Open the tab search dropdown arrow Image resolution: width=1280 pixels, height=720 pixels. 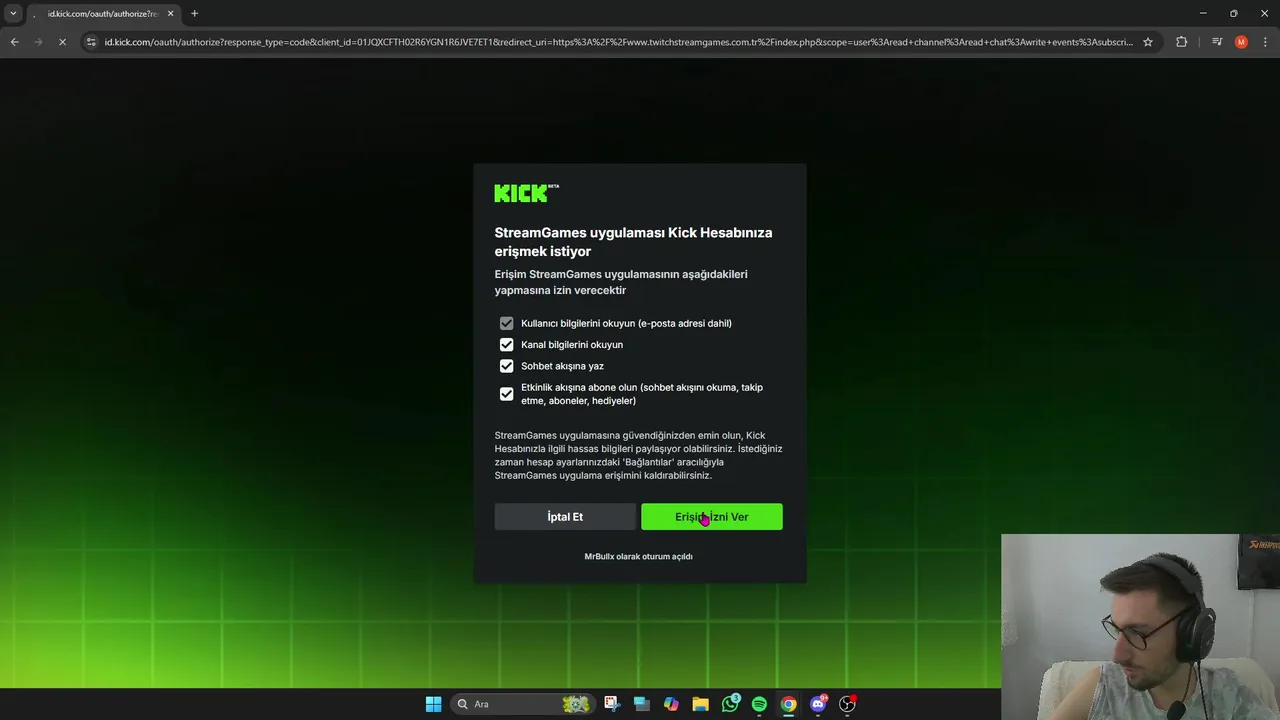point(13,13)
